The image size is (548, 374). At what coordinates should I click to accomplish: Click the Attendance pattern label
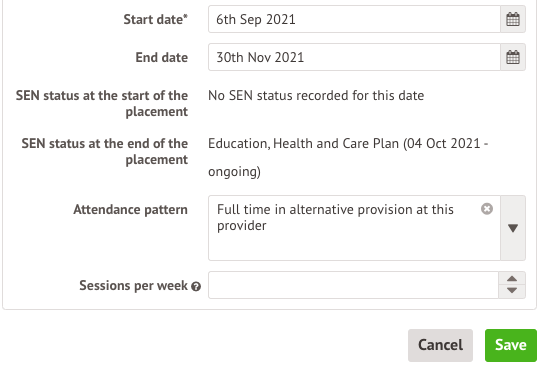coord(131,209)
